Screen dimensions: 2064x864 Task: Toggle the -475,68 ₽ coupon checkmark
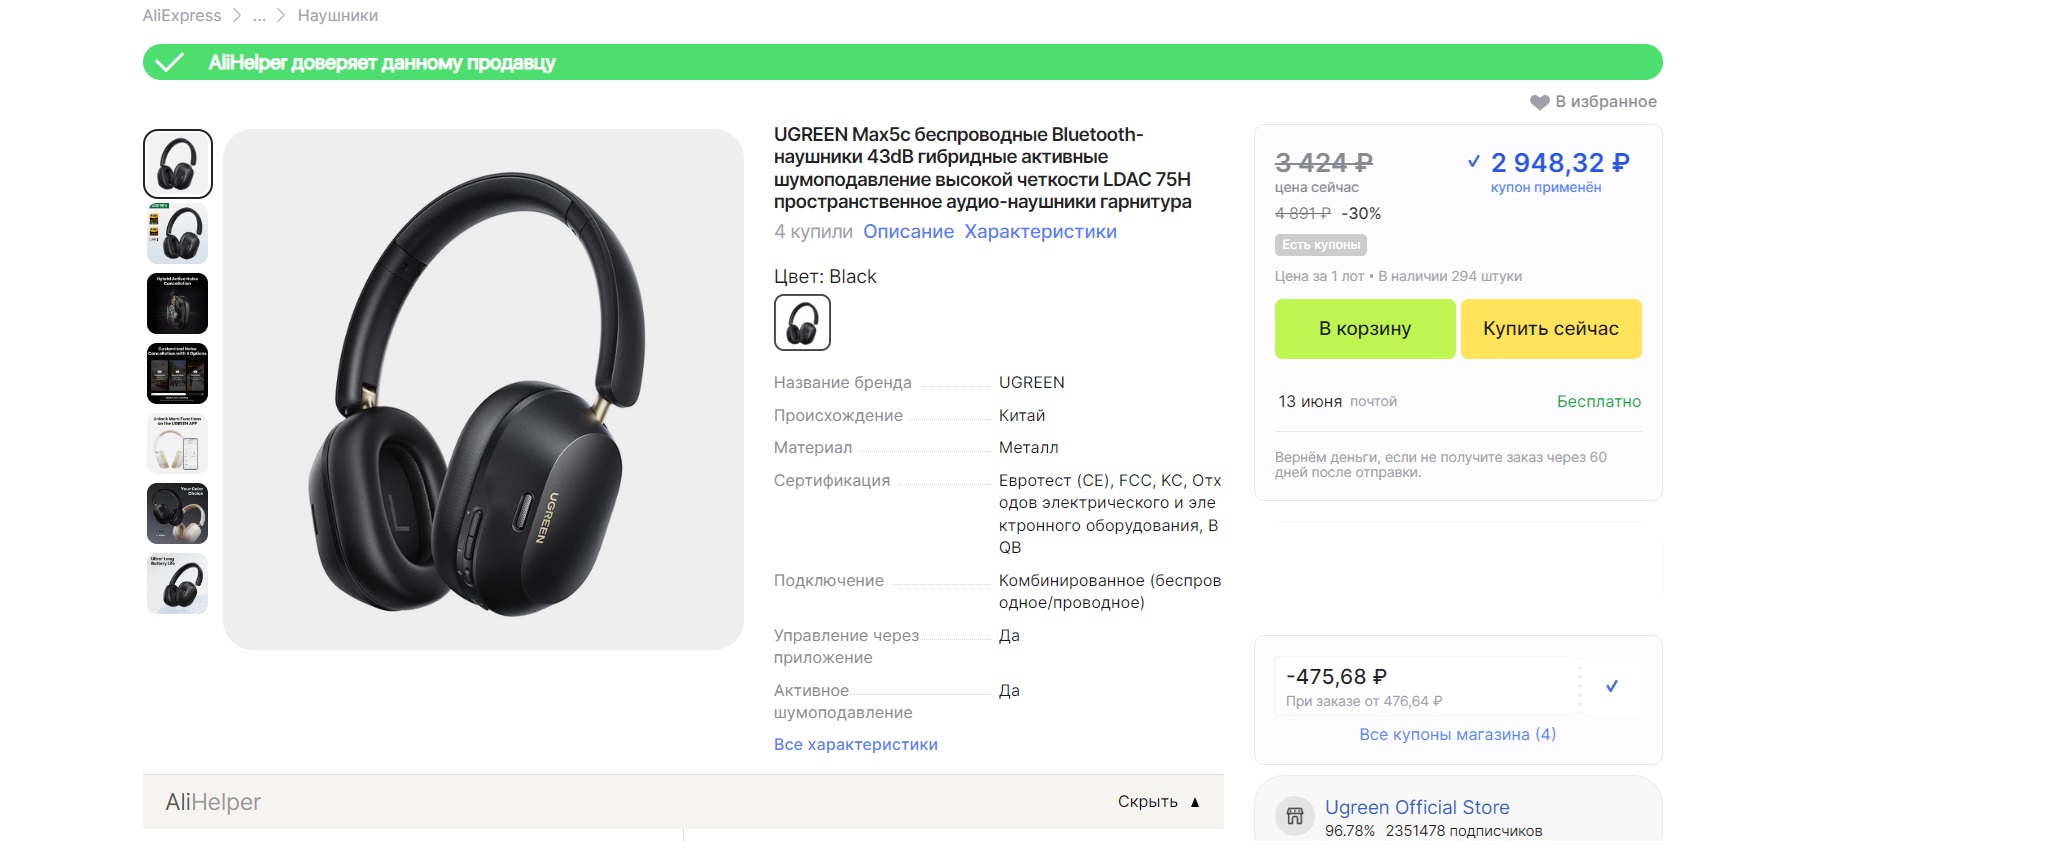[1611, 686]
